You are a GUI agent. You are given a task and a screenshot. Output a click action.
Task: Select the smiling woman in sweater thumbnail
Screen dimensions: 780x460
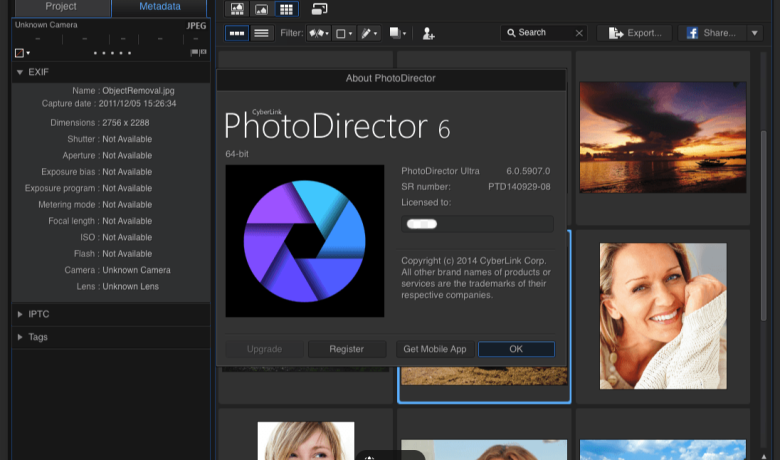tap(663, 316)
